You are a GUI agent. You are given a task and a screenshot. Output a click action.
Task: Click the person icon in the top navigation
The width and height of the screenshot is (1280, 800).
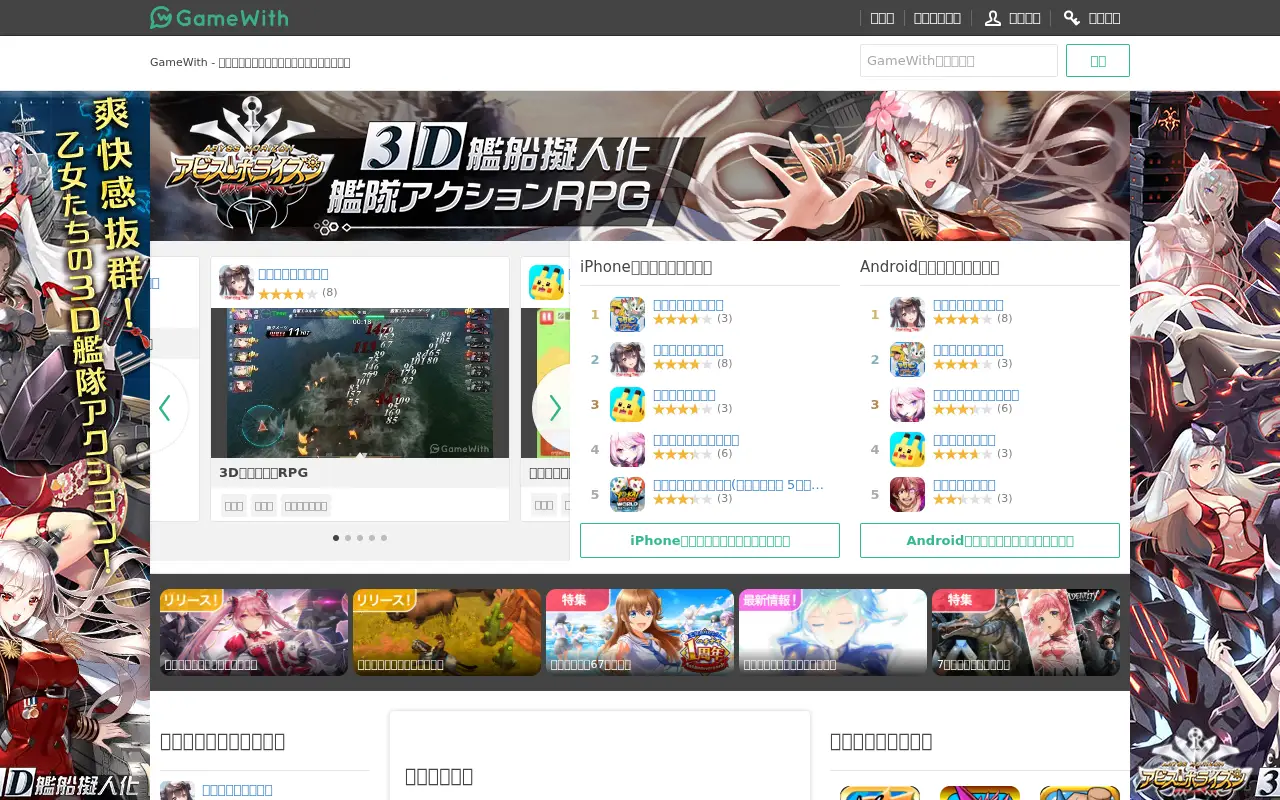(993, 18)
